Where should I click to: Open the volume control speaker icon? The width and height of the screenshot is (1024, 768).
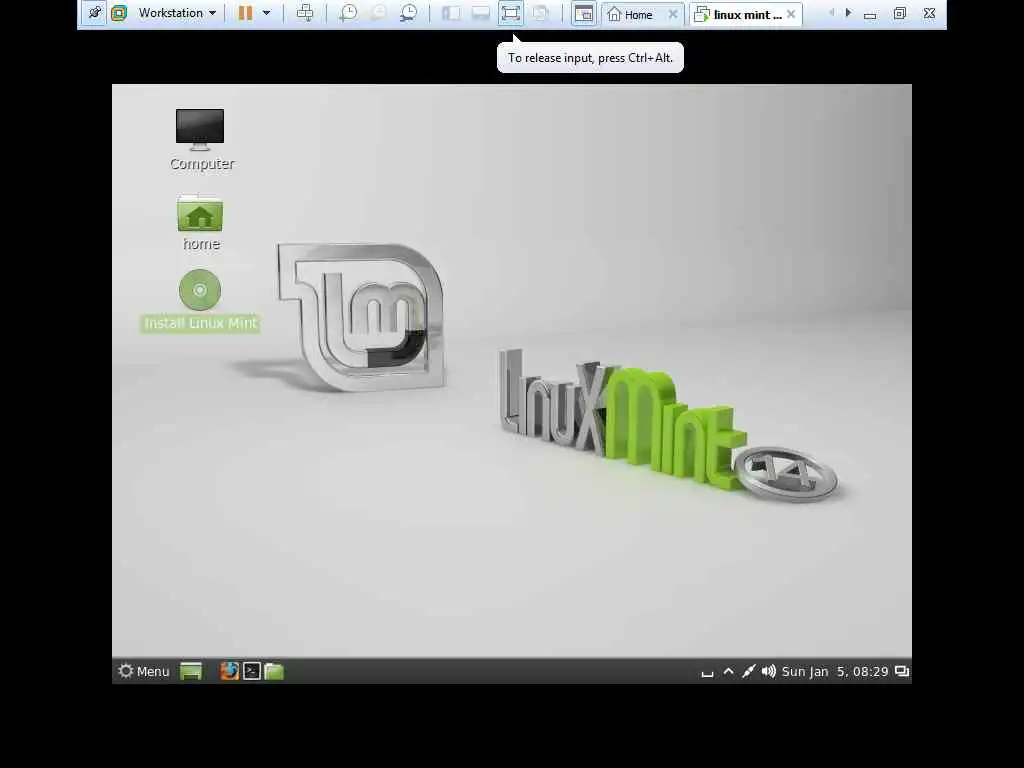(769, 671)
